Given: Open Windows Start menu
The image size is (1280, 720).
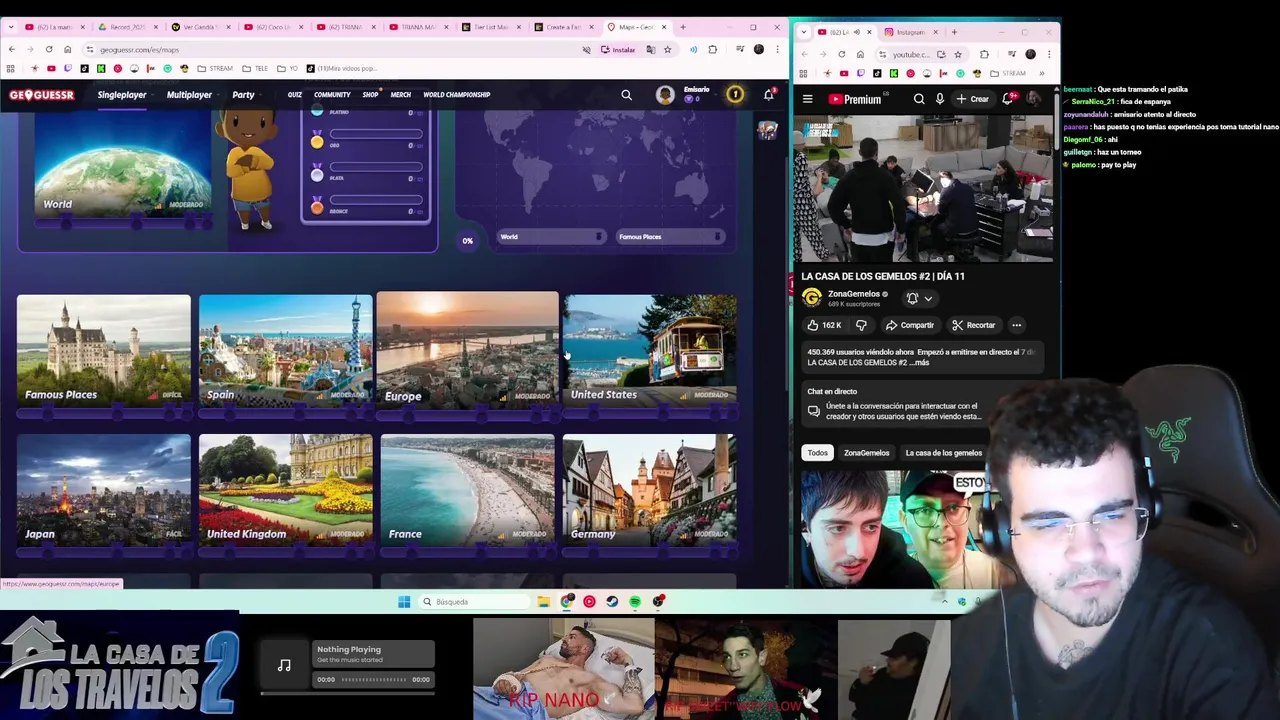Looking at the screenshot, I should (404, 602).
